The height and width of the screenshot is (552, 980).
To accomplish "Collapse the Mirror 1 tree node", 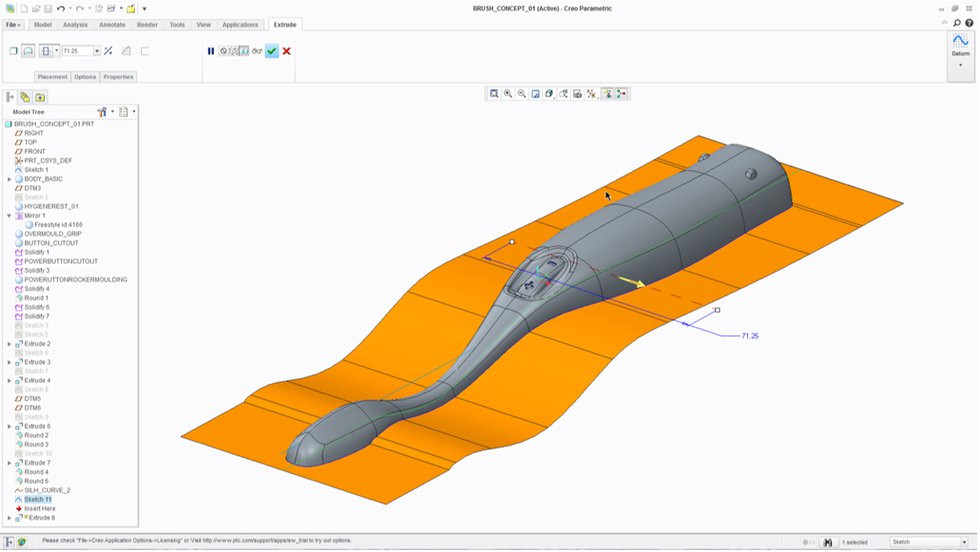I will 9,216.
